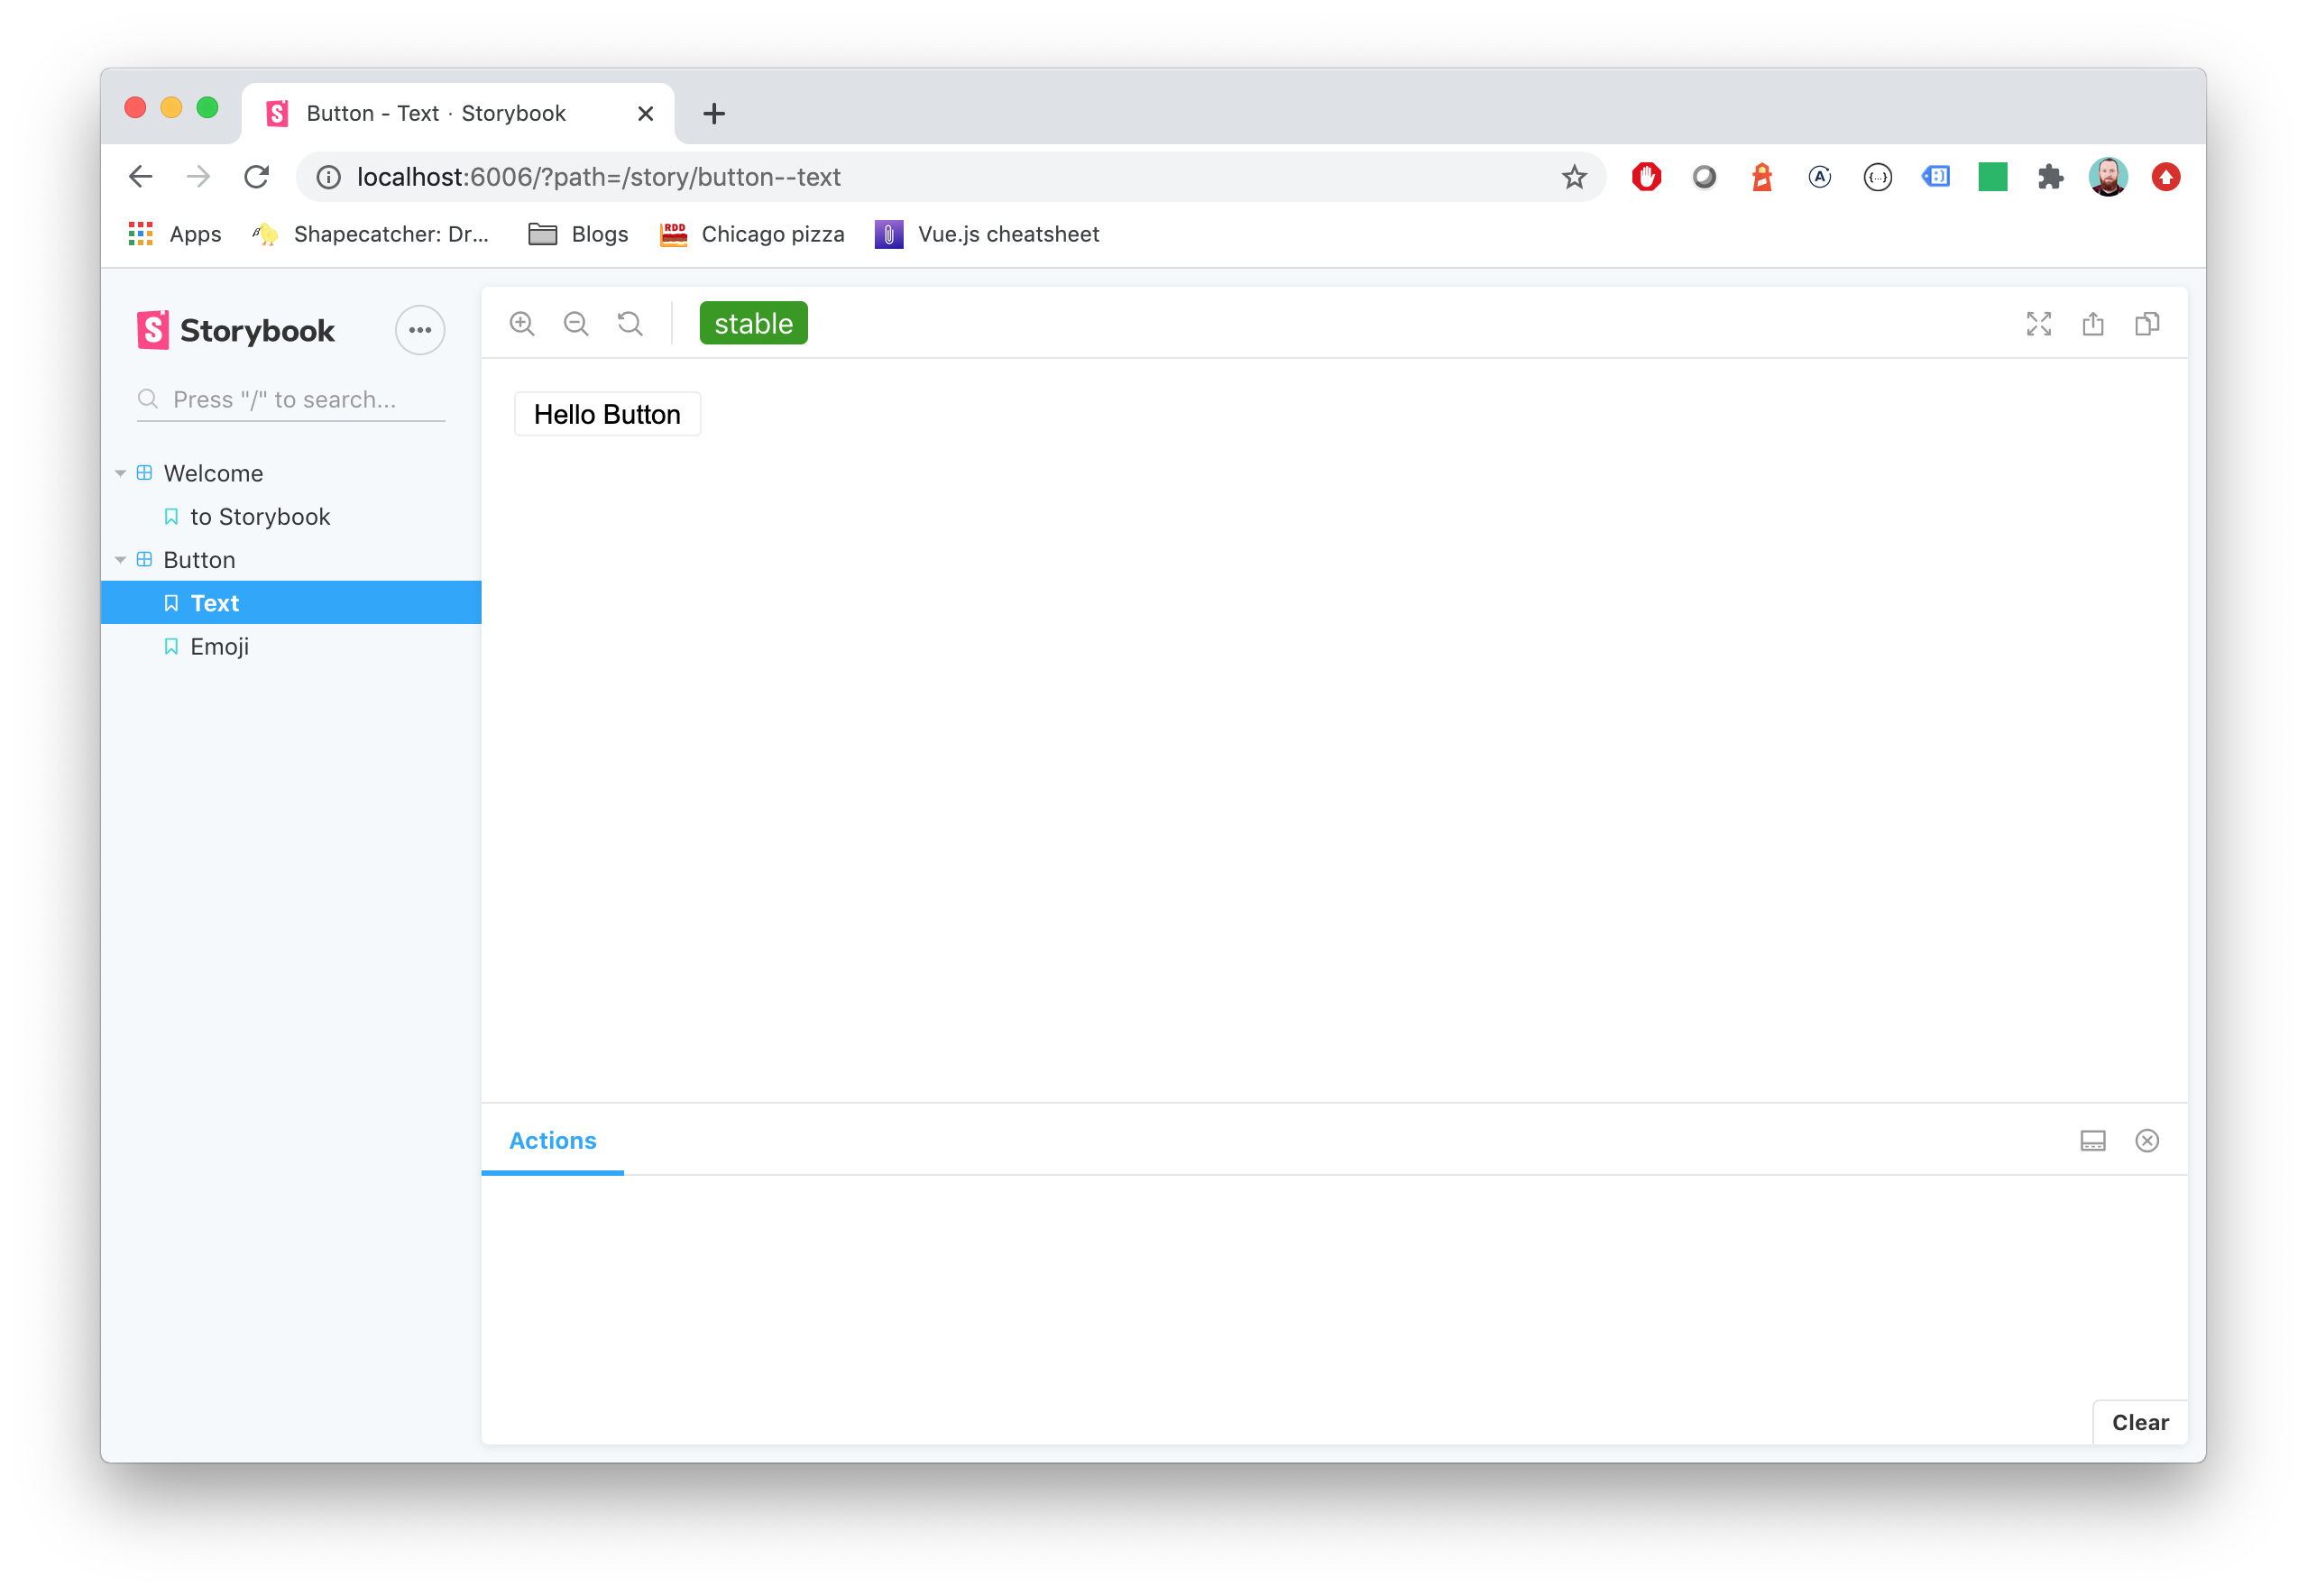Screen dimensions: 2307x1596
Task: Select the Emoji story
Action: coord(219,647)
